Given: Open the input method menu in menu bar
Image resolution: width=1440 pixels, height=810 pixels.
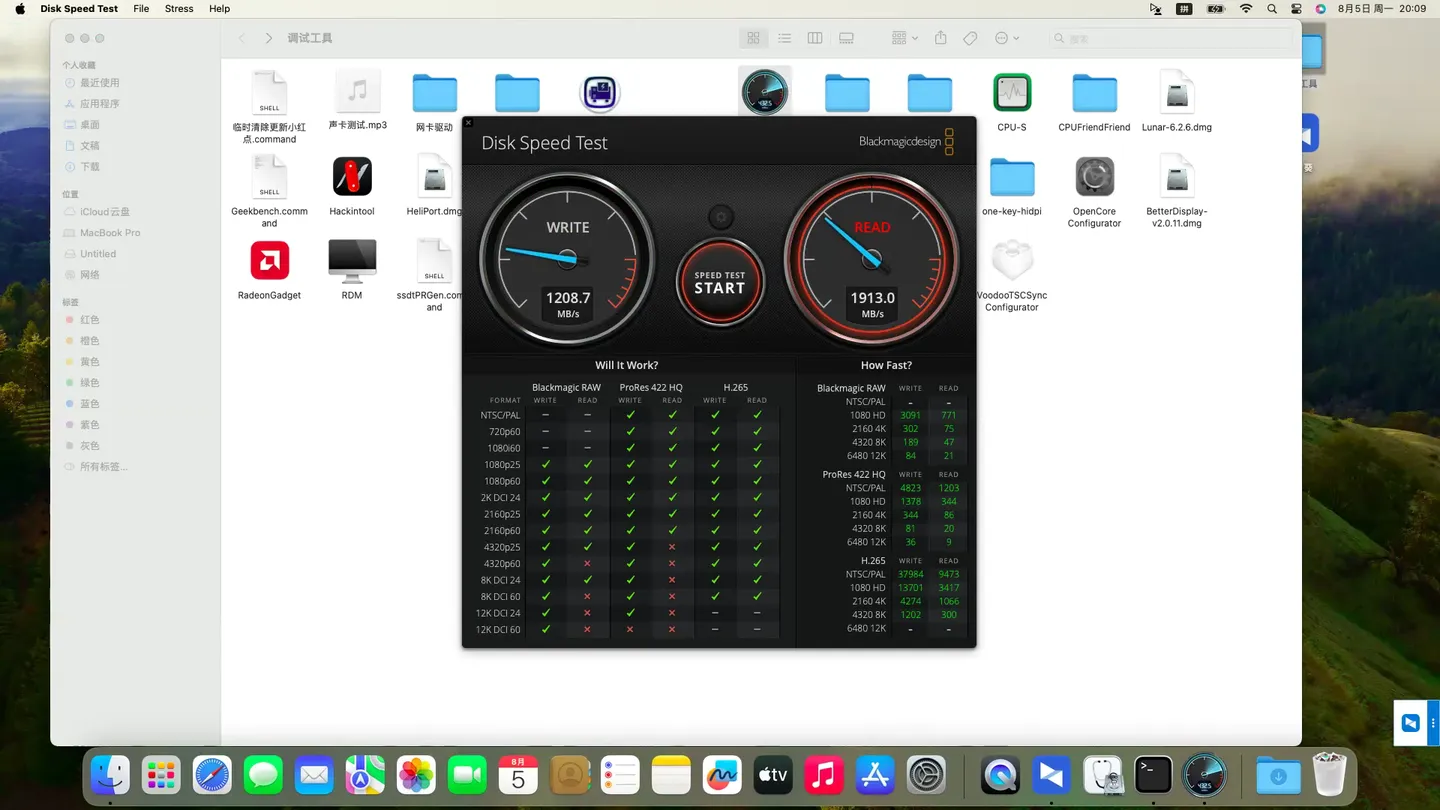Looking at the screenshot, I should (x=1184, y=9).
